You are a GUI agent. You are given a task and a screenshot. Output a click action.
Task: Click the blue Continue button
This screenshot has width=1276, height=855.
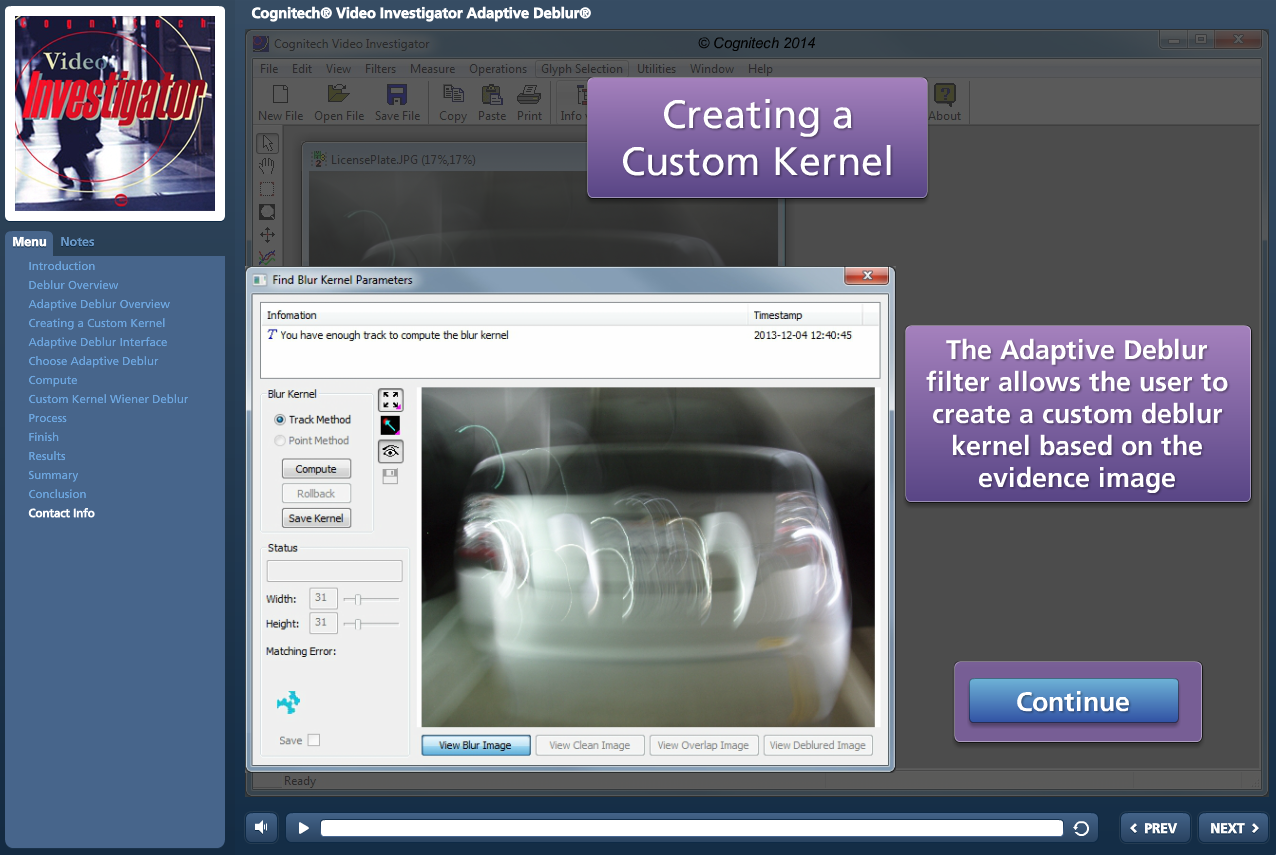(1073, 701)
